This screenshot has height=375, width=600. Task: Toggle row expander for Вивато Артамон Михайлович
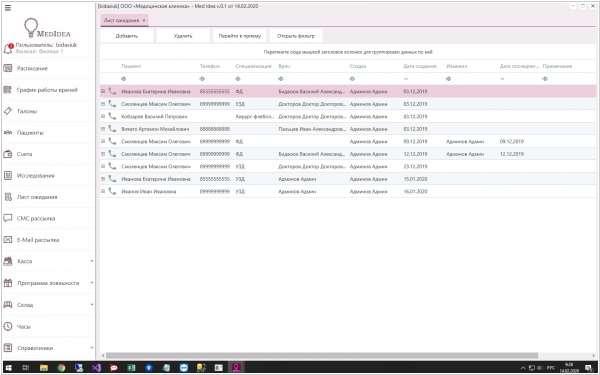point(103,129)
